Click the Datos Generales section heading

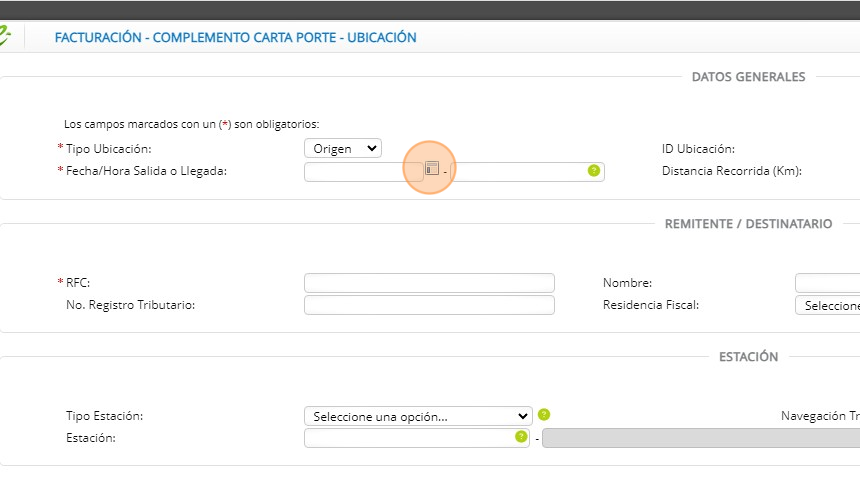(748, 77)
